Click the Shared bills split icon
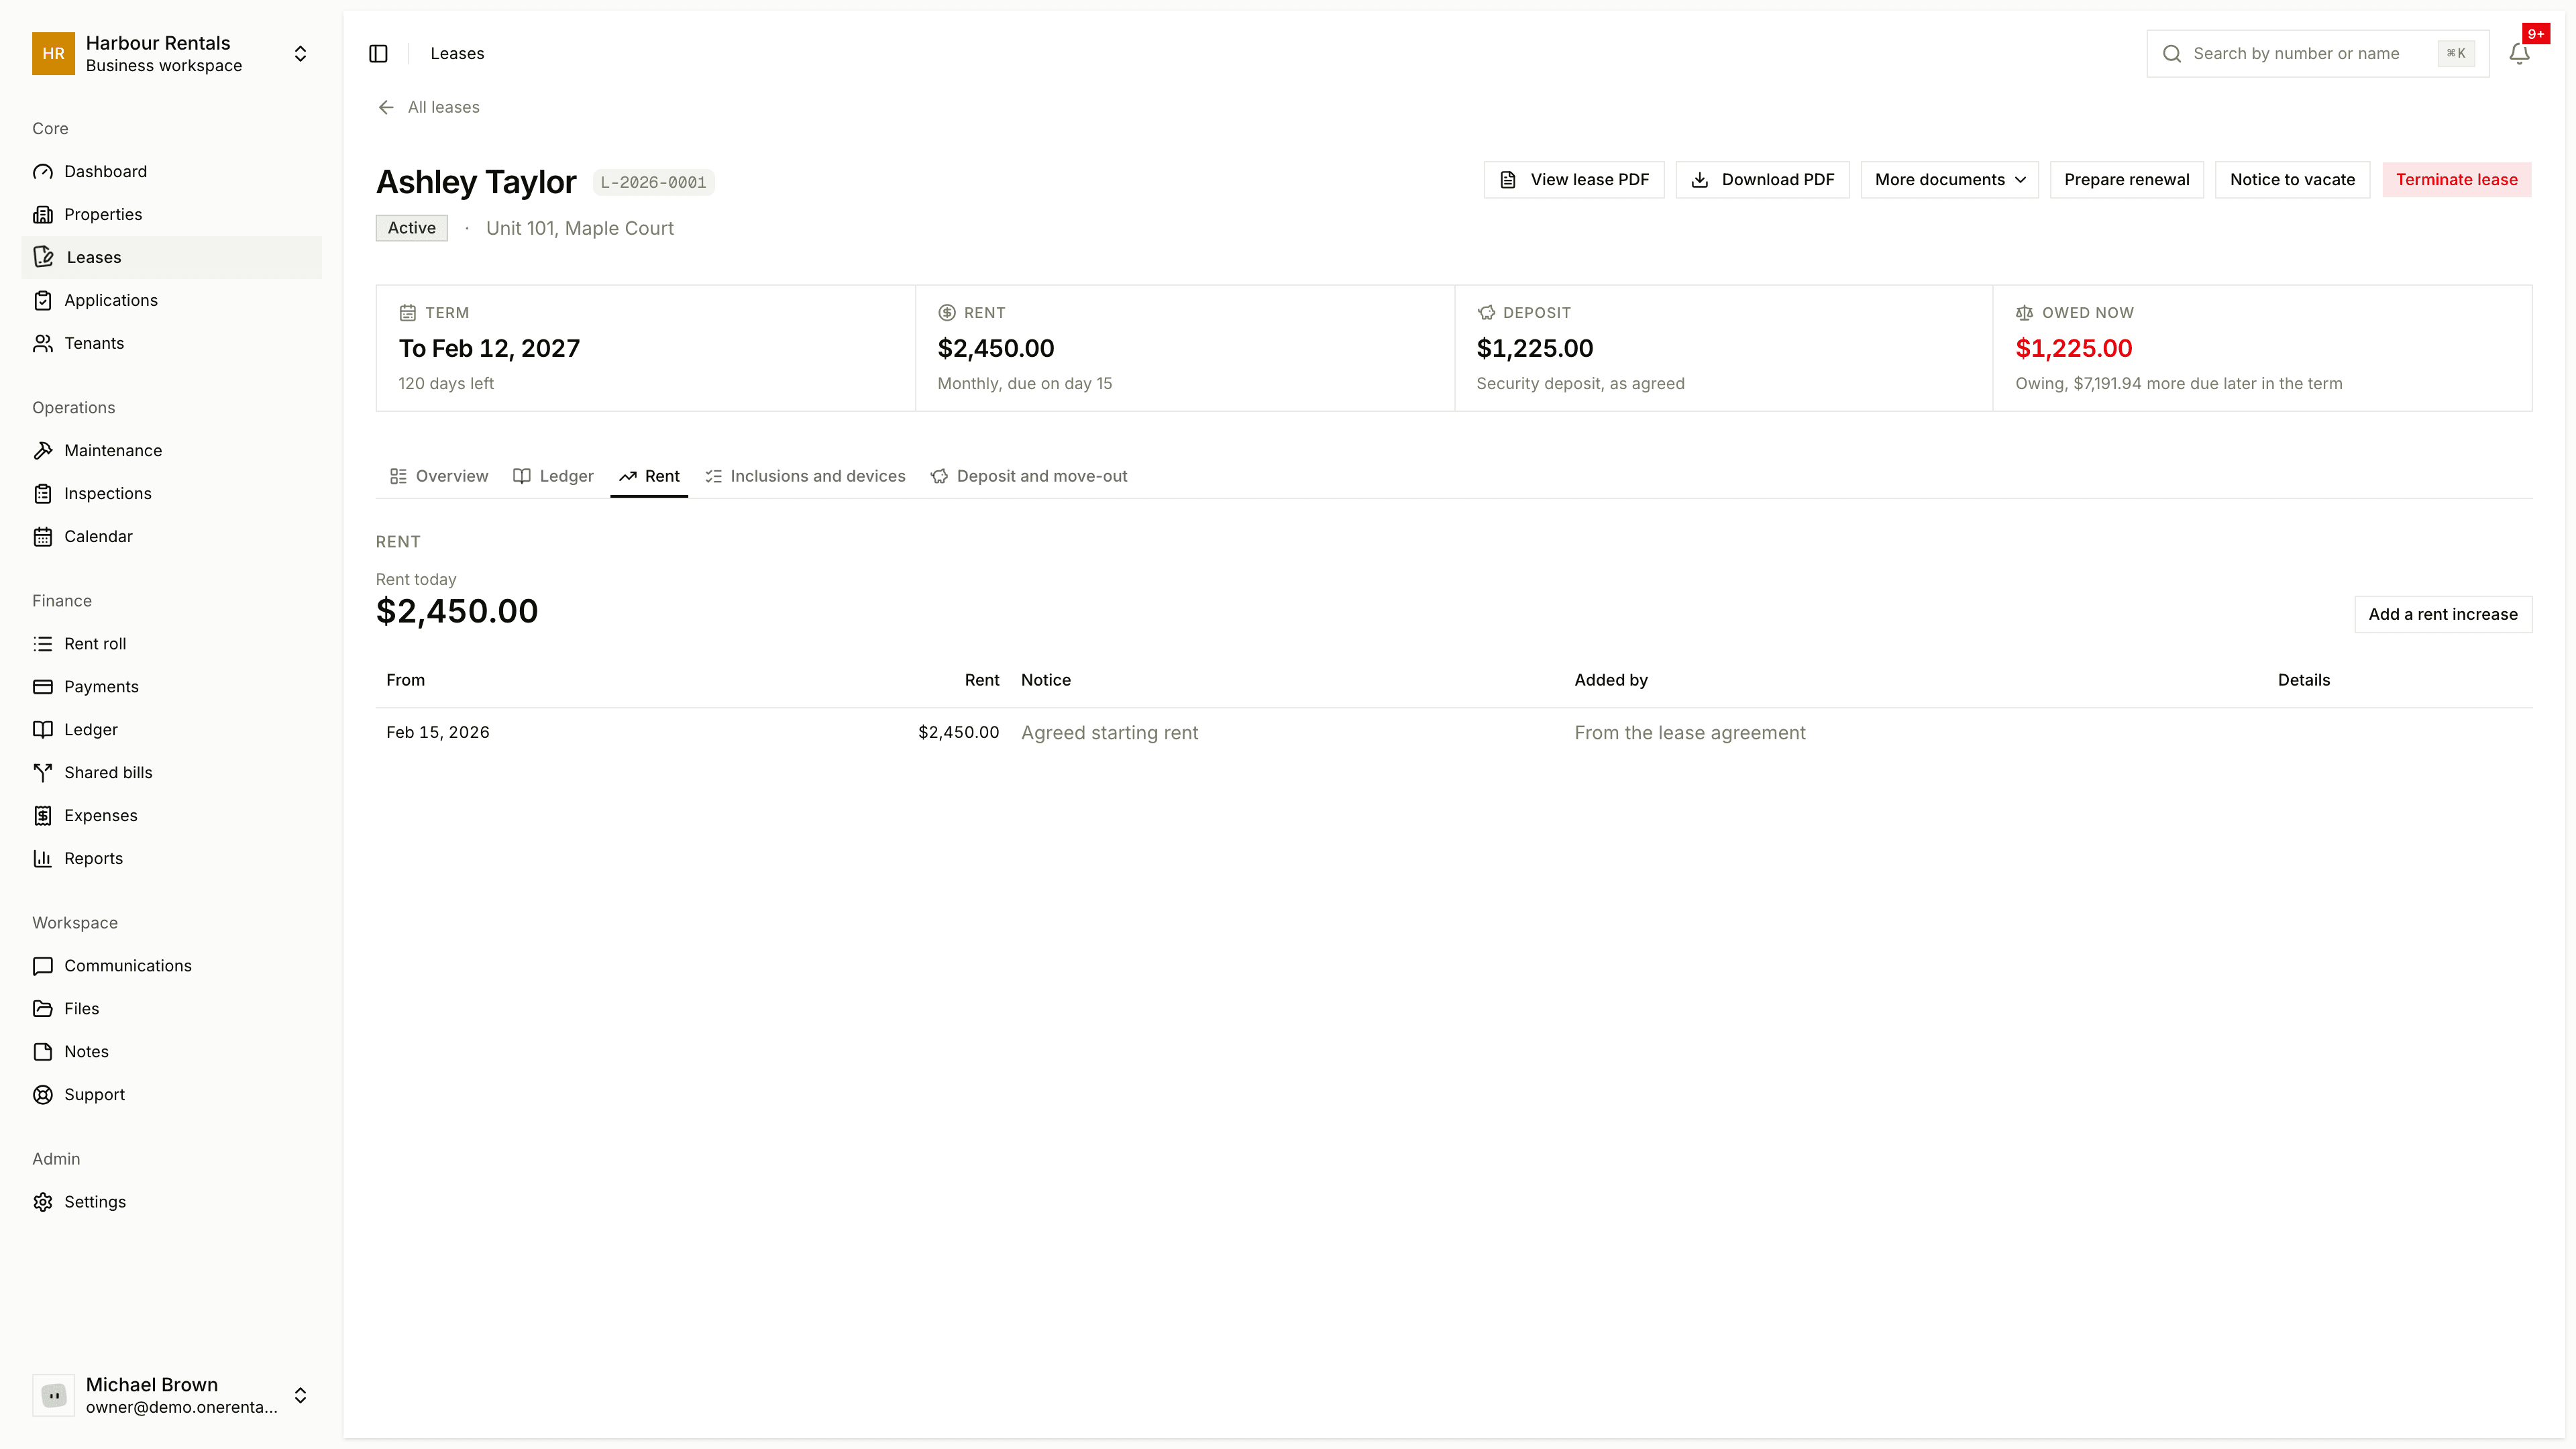Viewport: 2576px width, 1449px height. (43, 773)
